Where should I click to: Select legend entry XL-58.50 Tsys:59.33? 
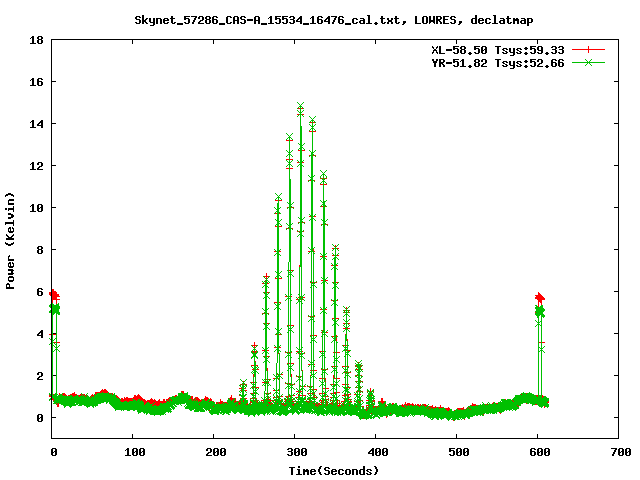pos(498,50)
